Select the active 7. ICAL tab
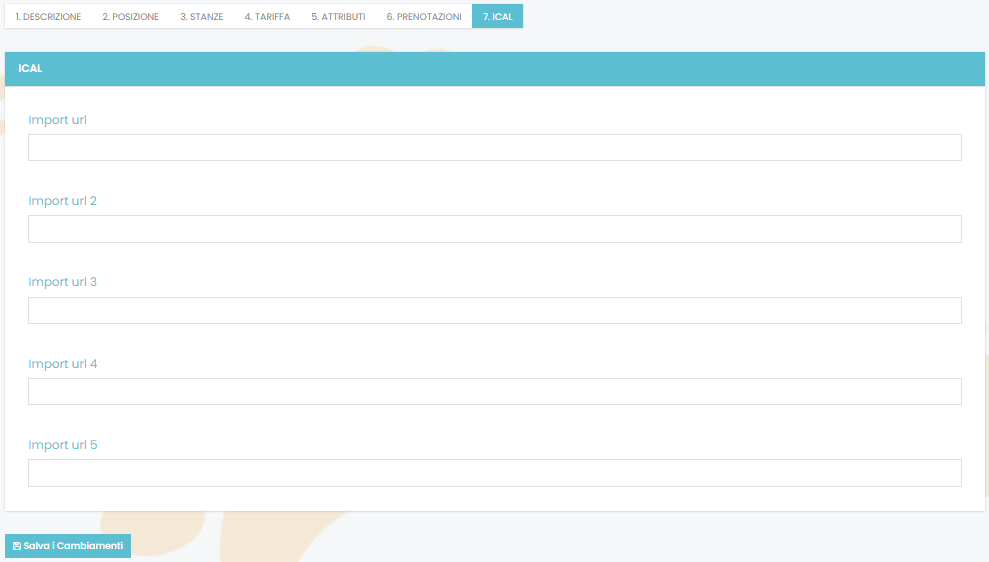Image resolution: width=989 pixels, height=562 pixels. (497, 17)
